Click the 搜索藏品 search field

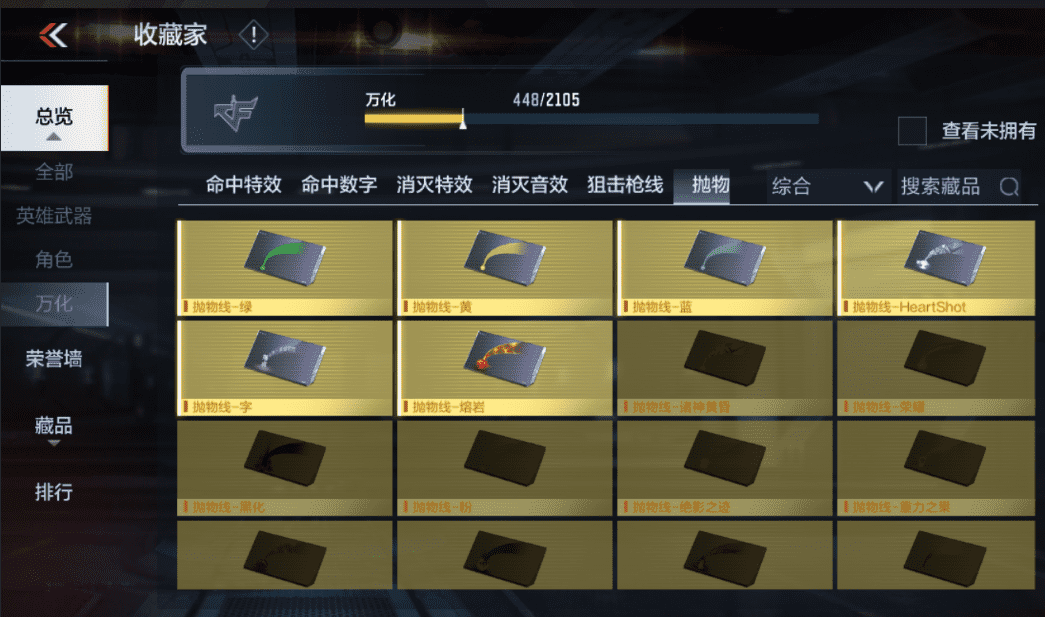coord(959,187)
